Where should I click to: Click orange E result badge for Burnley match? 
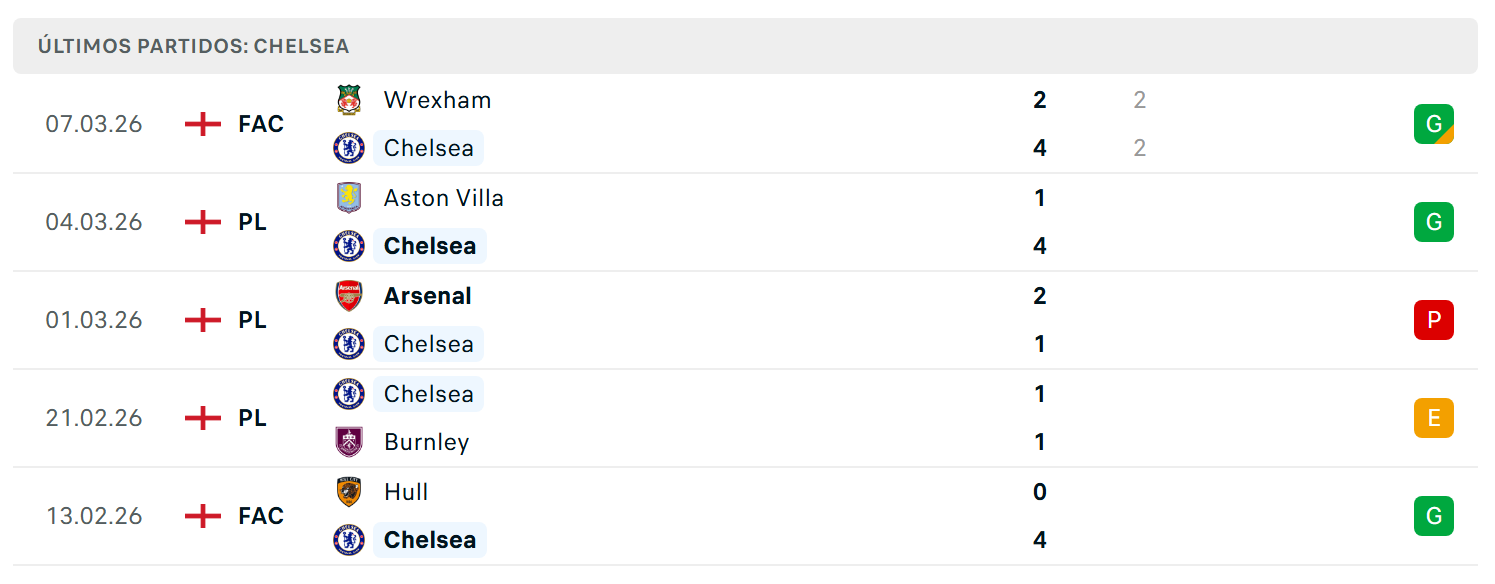(1433, 418)
